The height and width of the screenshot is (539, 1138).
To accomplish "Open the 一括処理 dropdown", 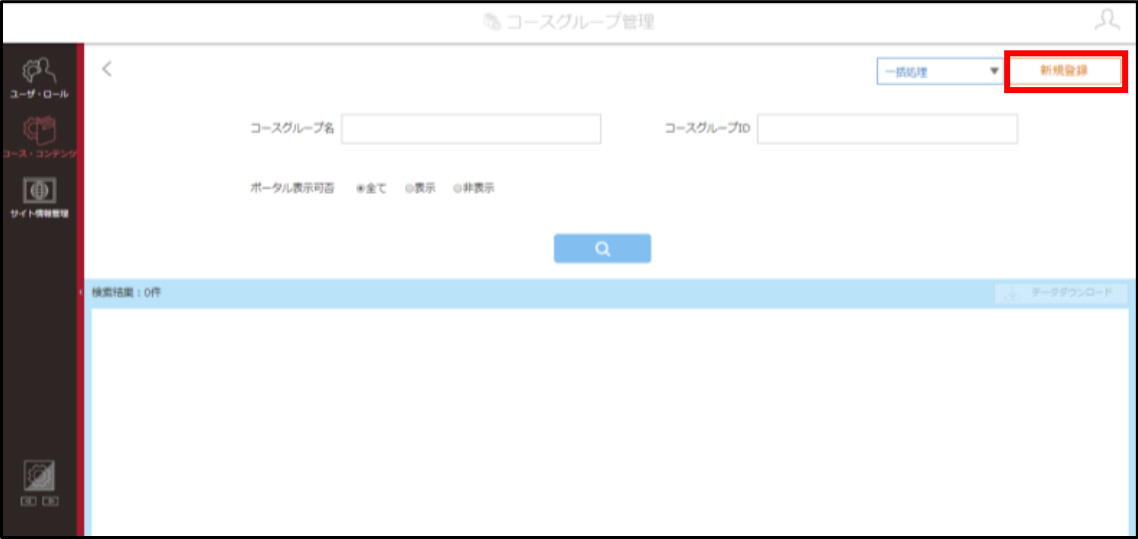I will click(x=939, y=72).
